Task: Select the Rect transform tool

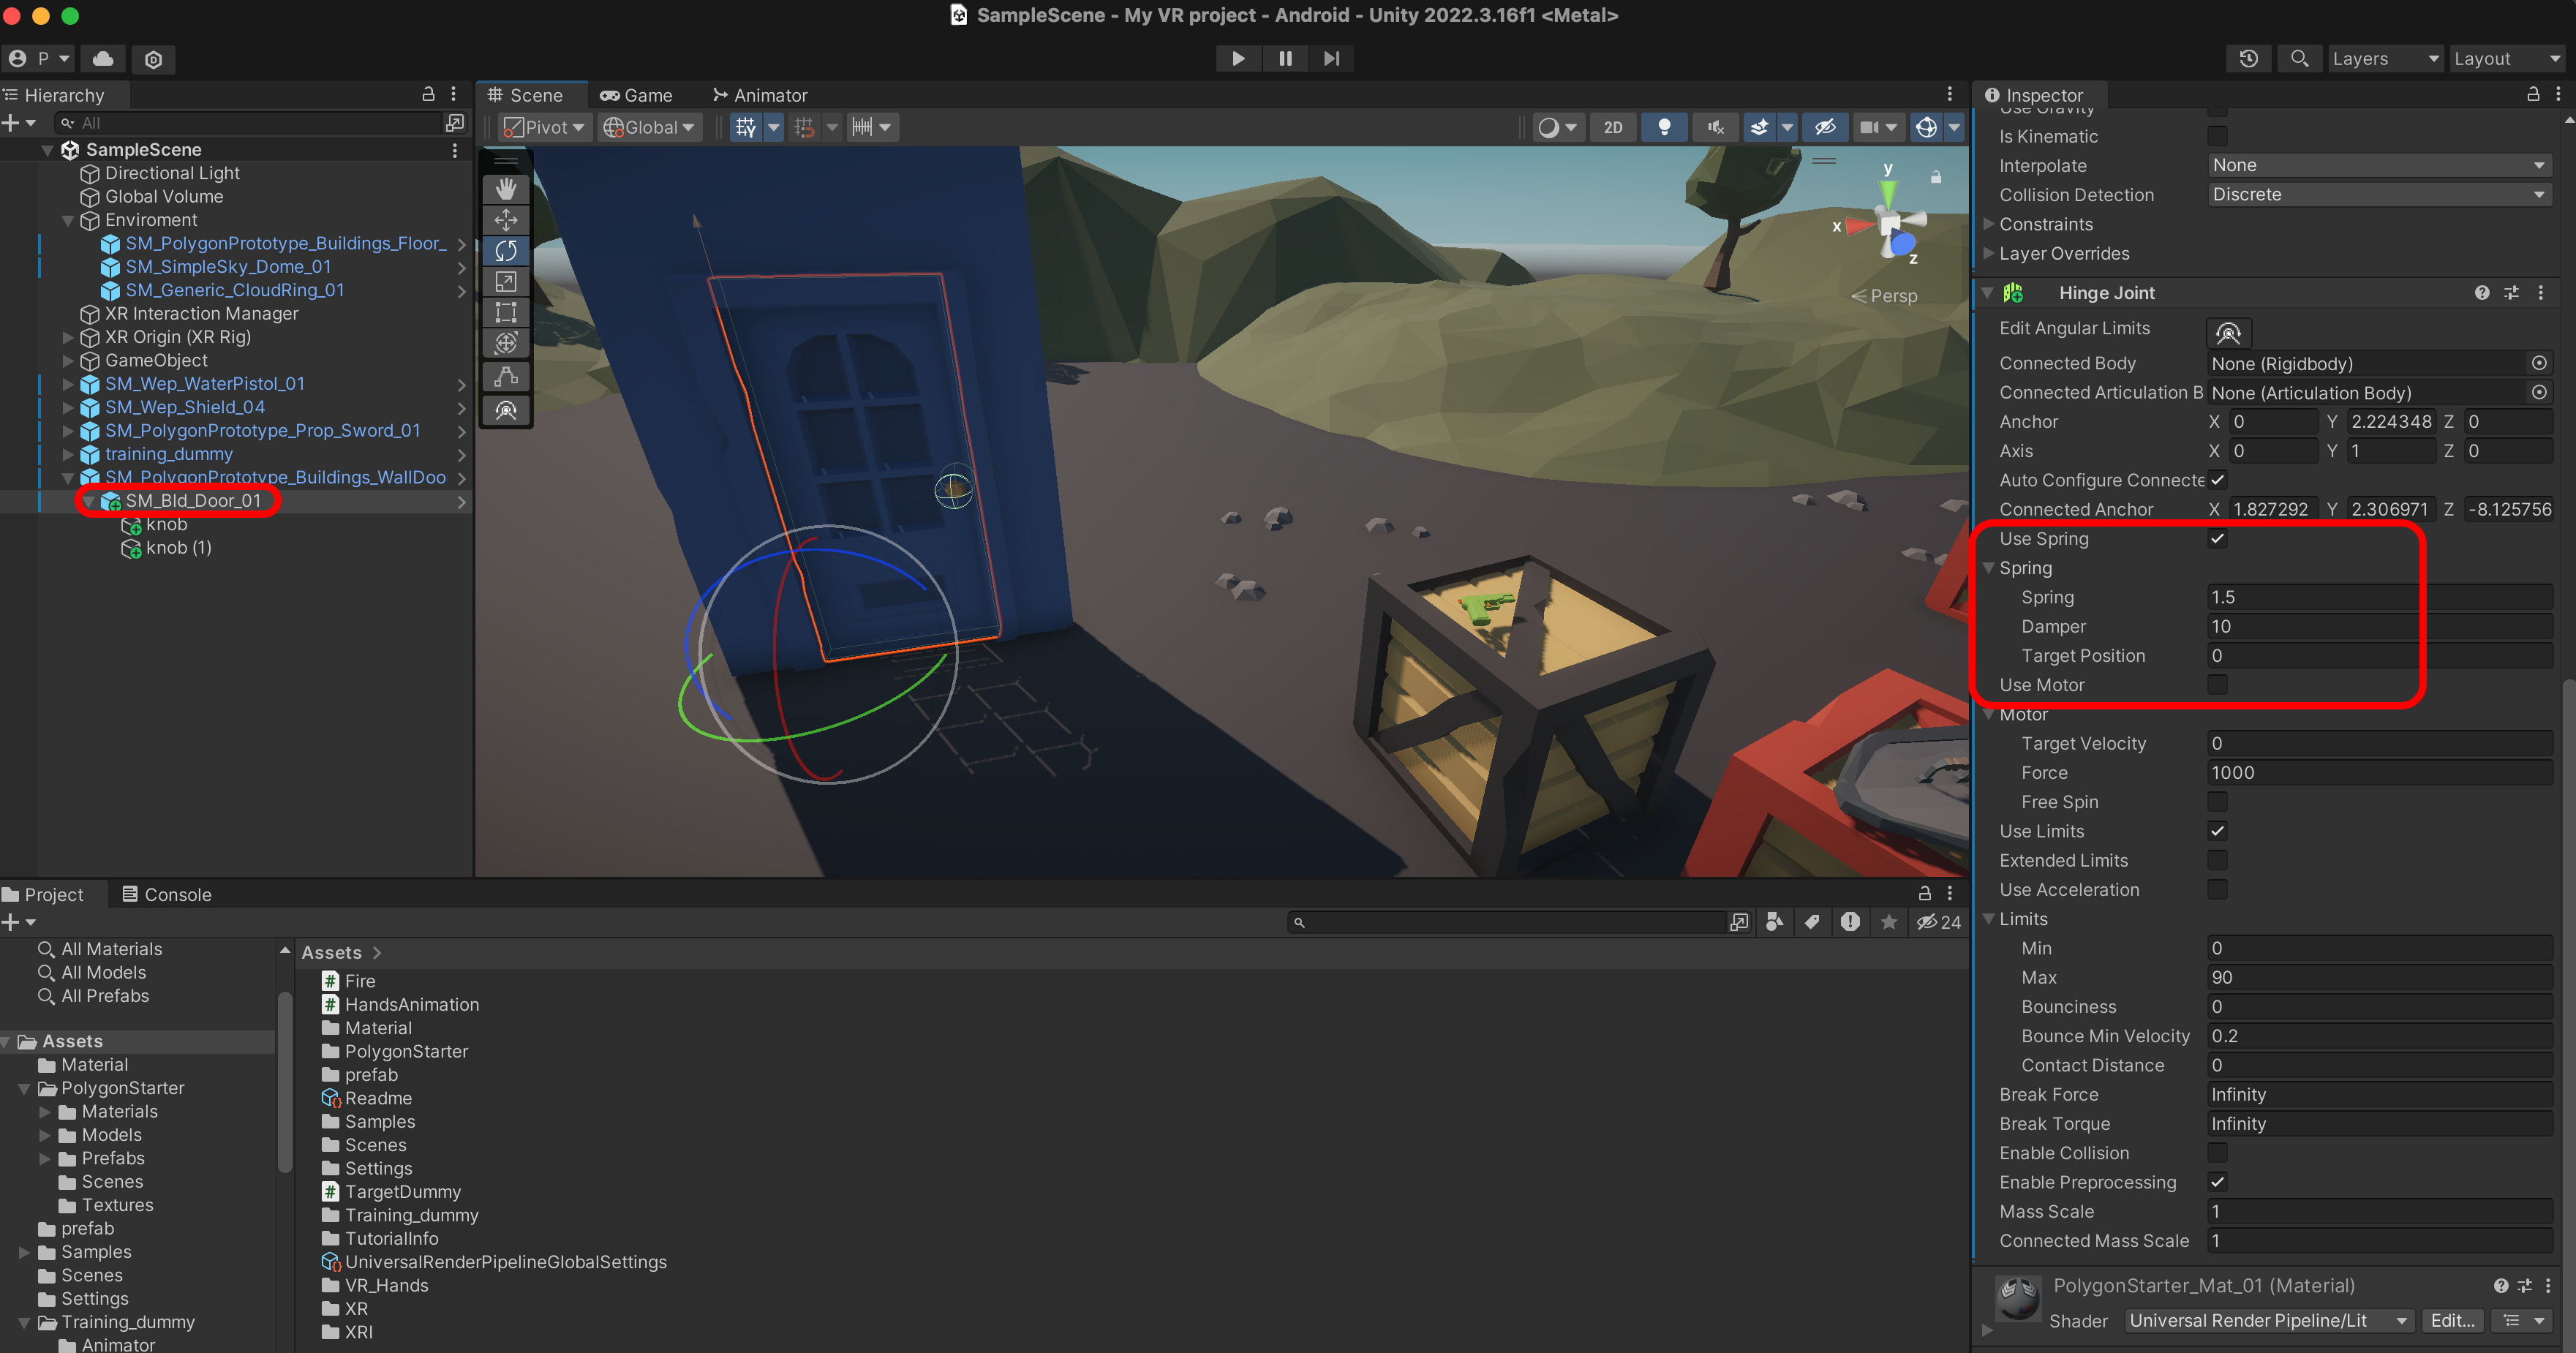Action: [506, 312]
